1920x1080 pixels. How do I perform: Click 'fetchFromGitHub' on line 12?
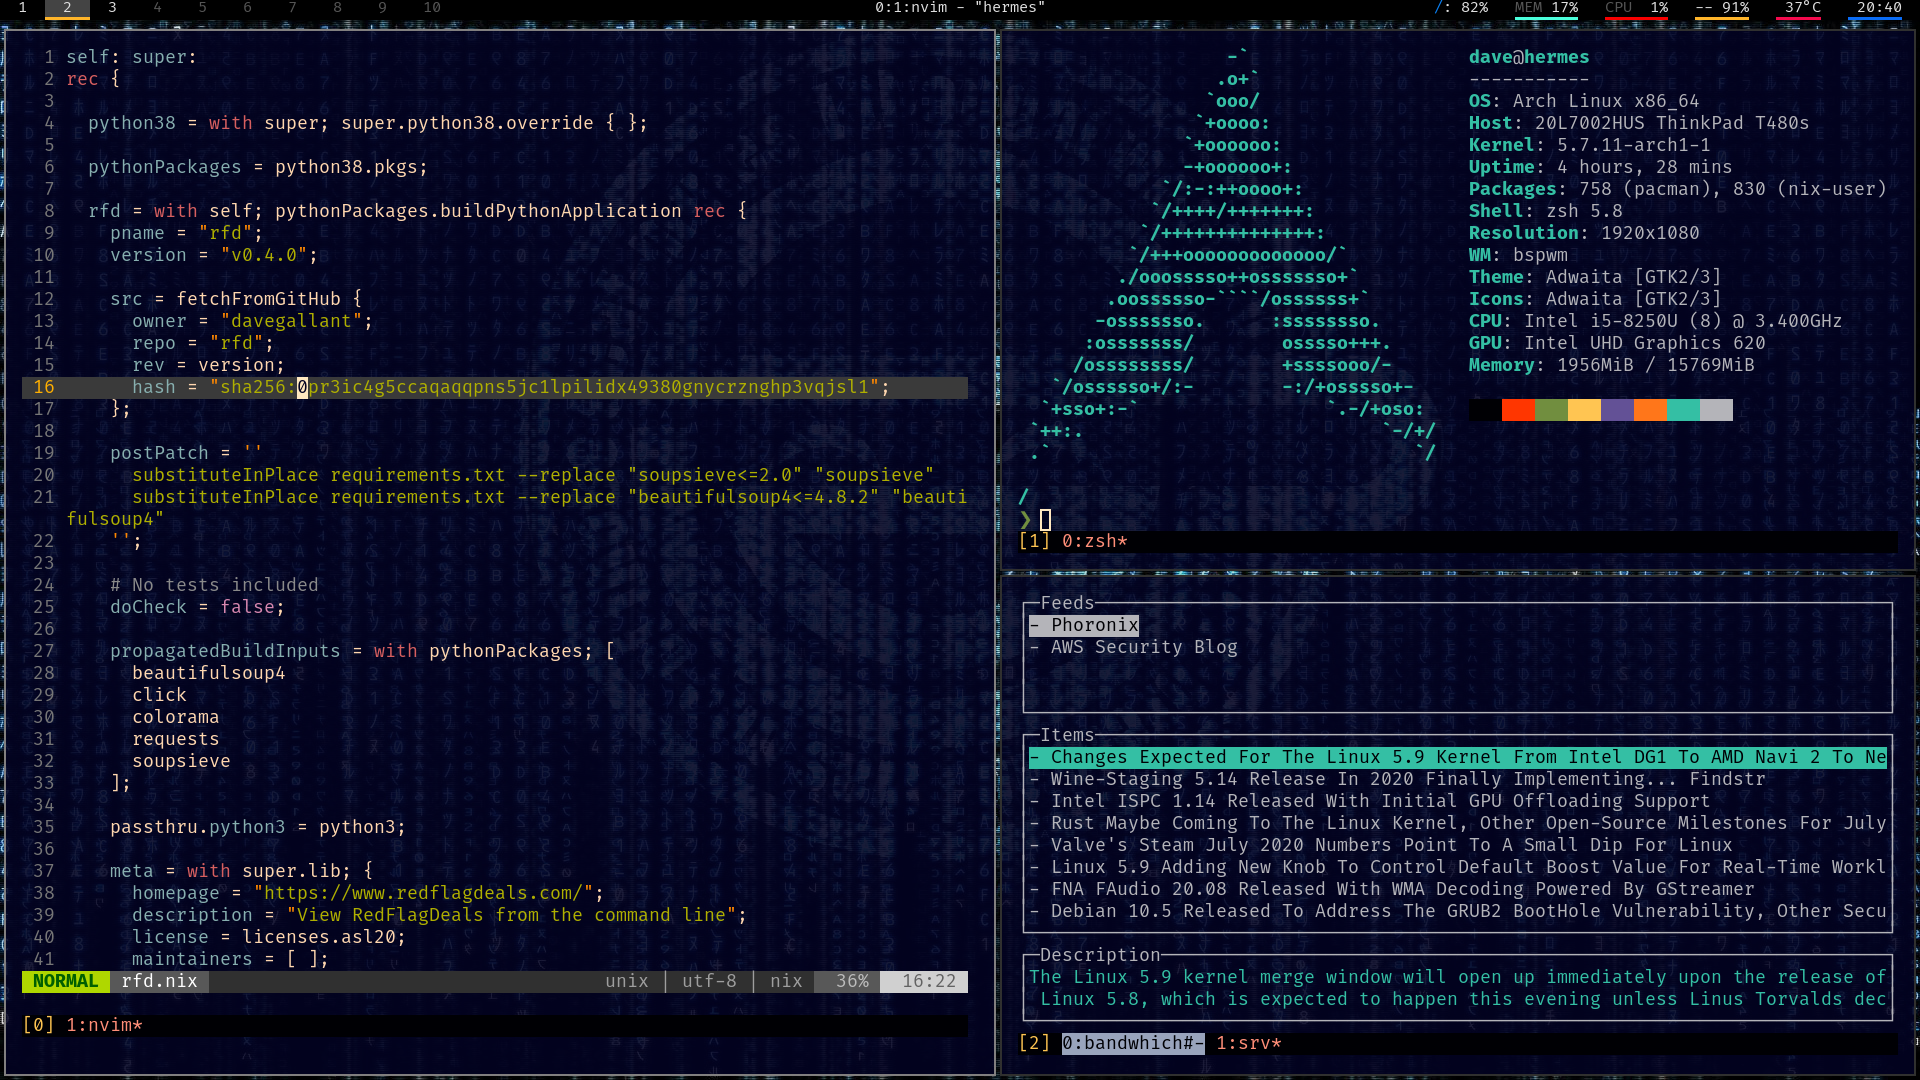(x=258, y=299)
